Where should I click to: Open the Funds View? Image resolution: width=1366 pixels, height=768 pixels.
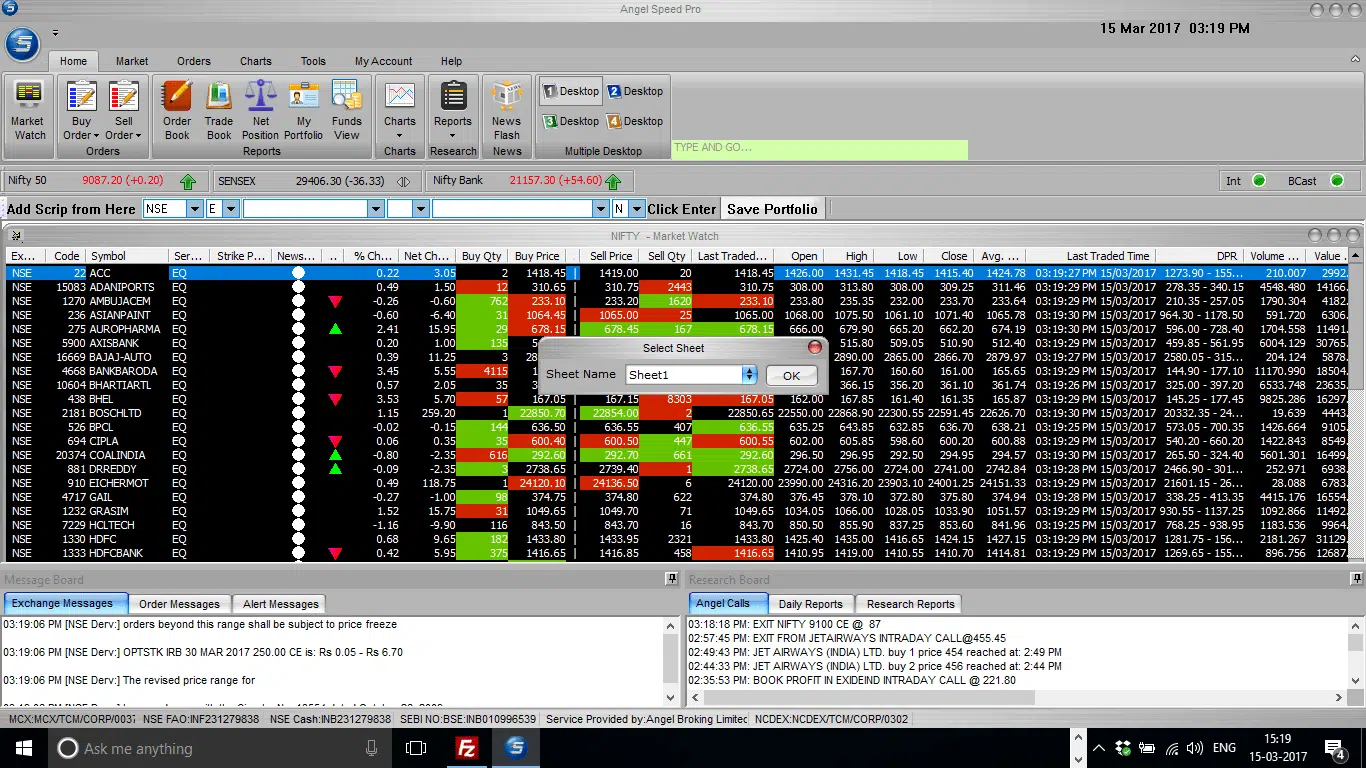tap(347, 110)
